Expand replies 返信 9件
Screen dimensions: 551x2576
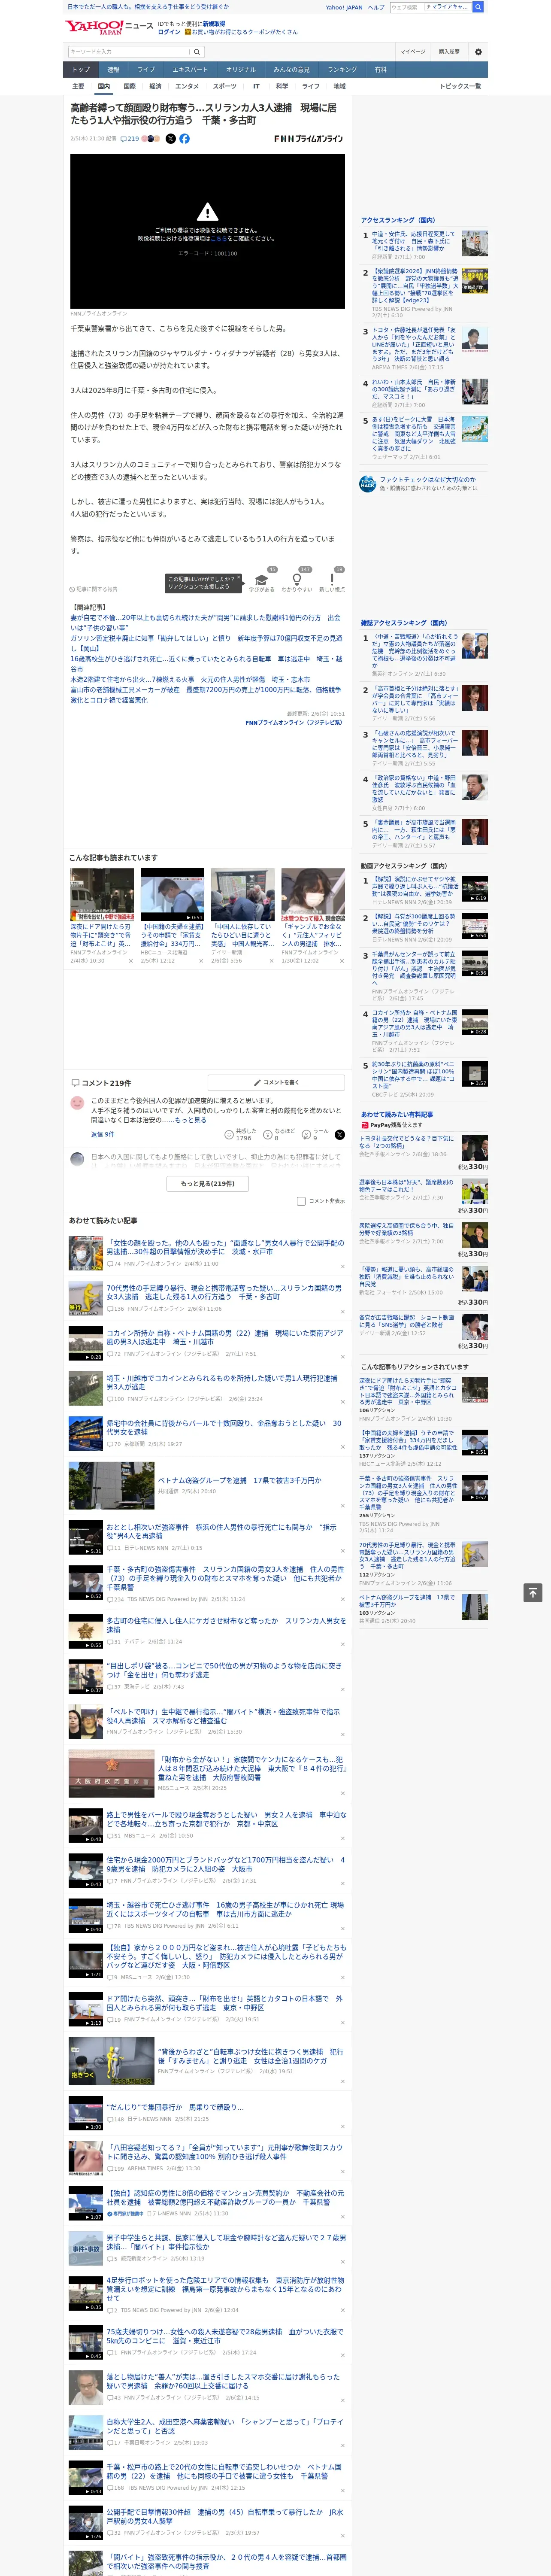click(x=103, y=1134)
